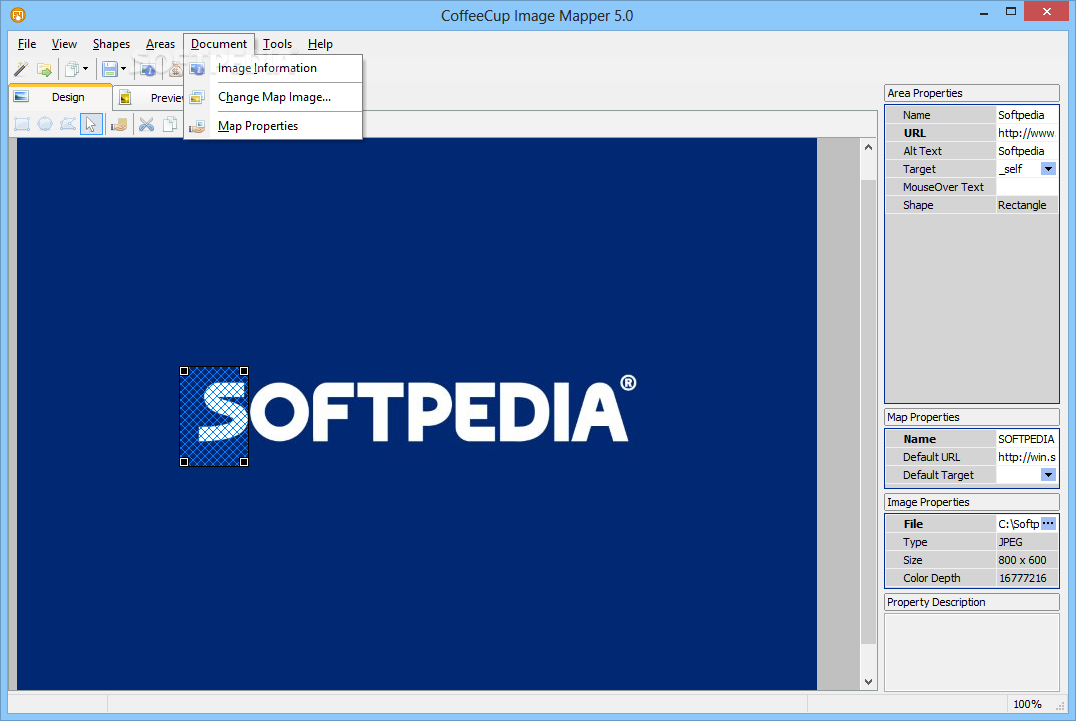This screenshot has width=1076, height=721.
Task: Open the Shapes menu
Action: (x=111, y=44)
